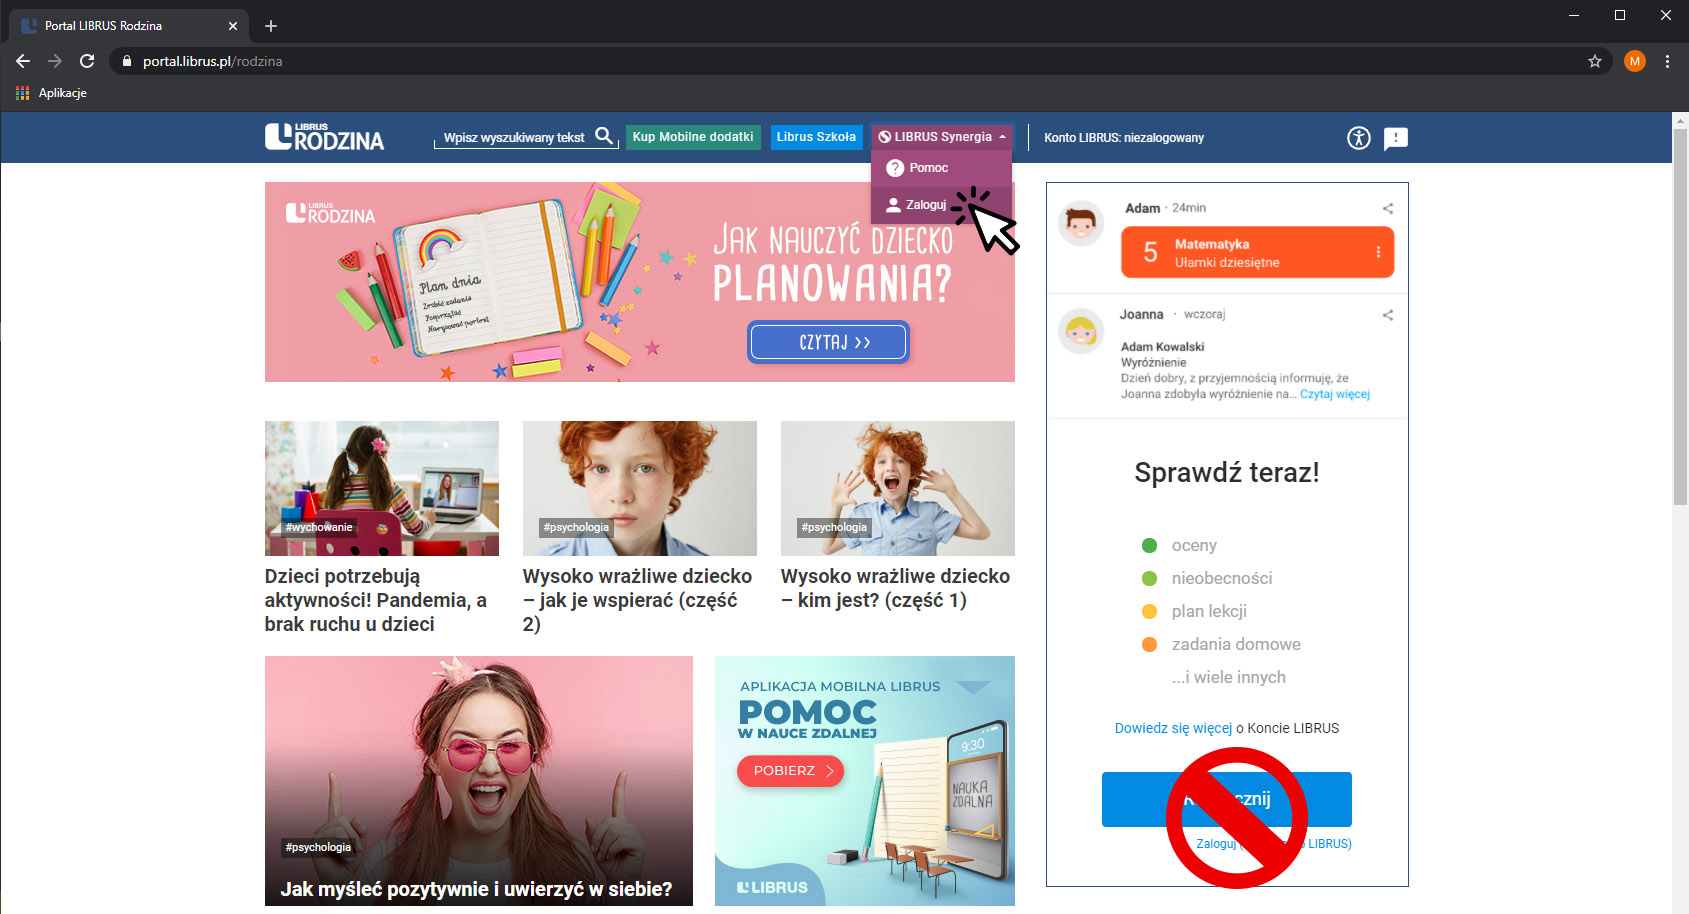Viewport: 1689px width, 914px height.
Task: Open the three-dot menu on Matematyka card
Action: pyautogui.click(x=1378, y=252)
